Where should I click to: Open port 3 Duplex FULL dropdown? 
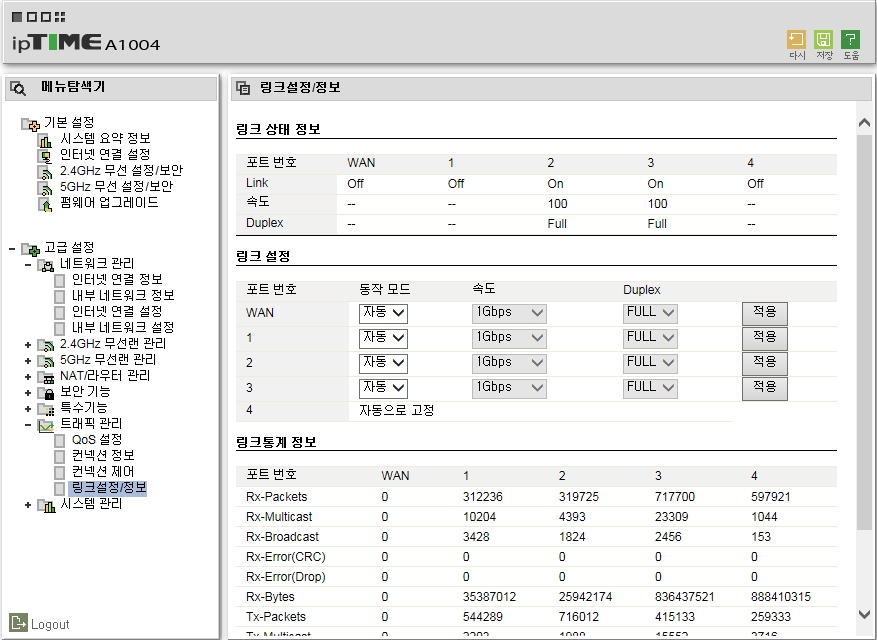(x=650, y=388)
